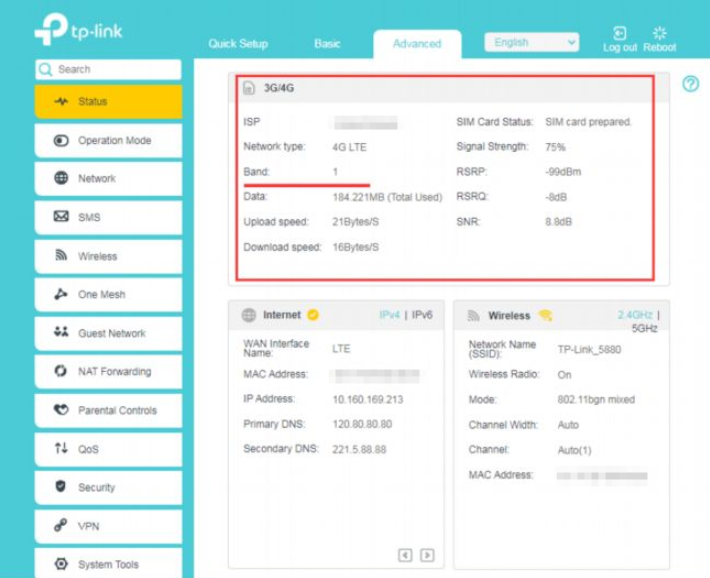Click the Log out icon
Screen dimensions: 710x578
619,34
